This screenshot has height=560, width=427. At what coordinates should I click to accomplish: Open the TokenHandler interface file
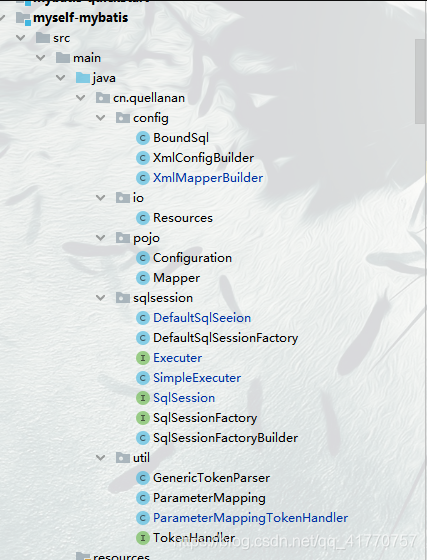tap(194, 538)
